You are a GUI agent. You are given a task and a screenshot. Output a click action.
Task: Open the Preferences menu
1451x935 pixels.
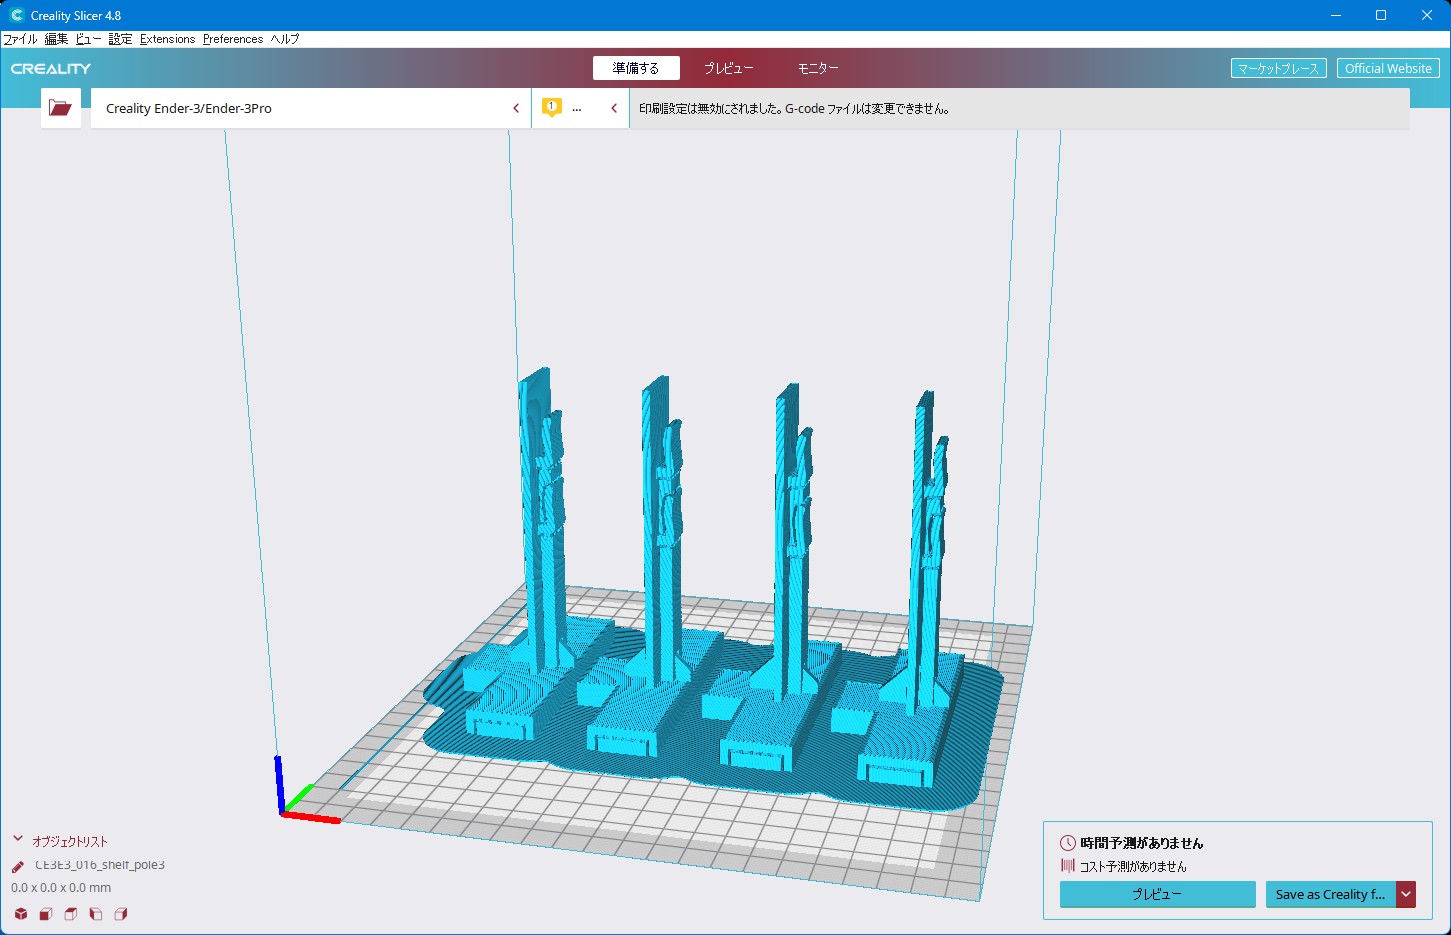(x=233, y=39)
